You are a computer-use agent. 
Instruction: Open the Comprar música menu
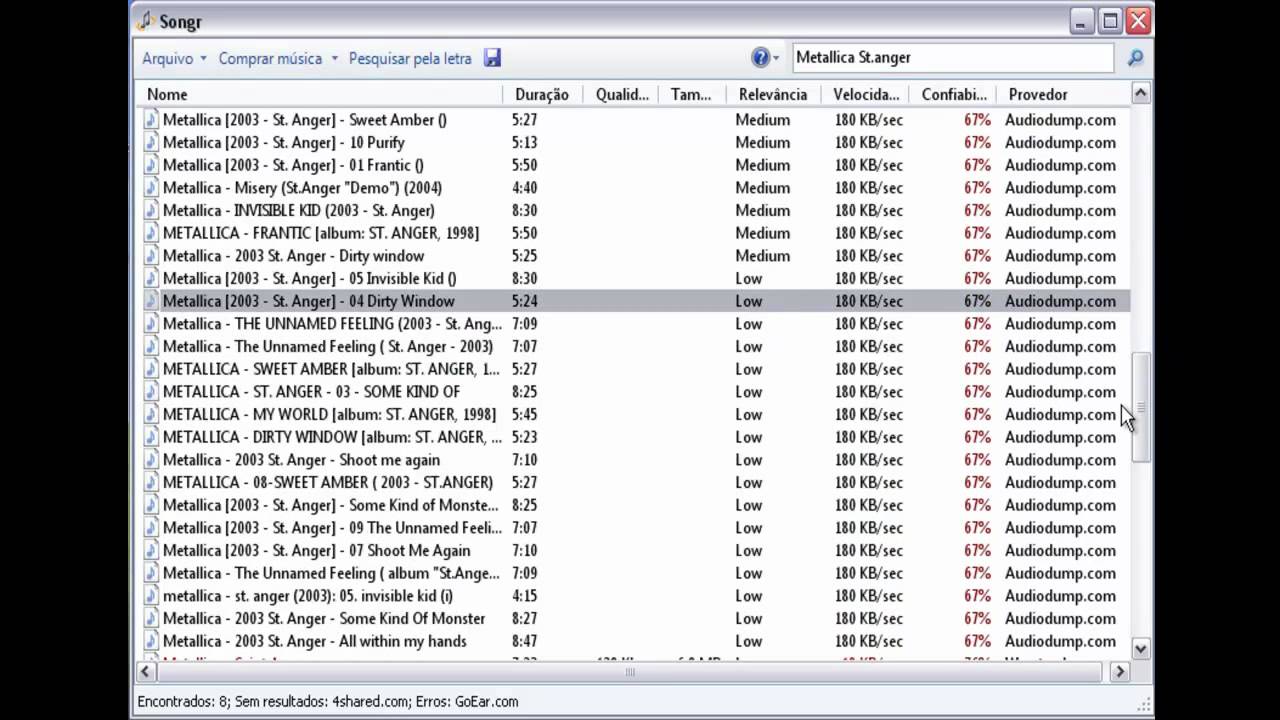tap(278, 59)
